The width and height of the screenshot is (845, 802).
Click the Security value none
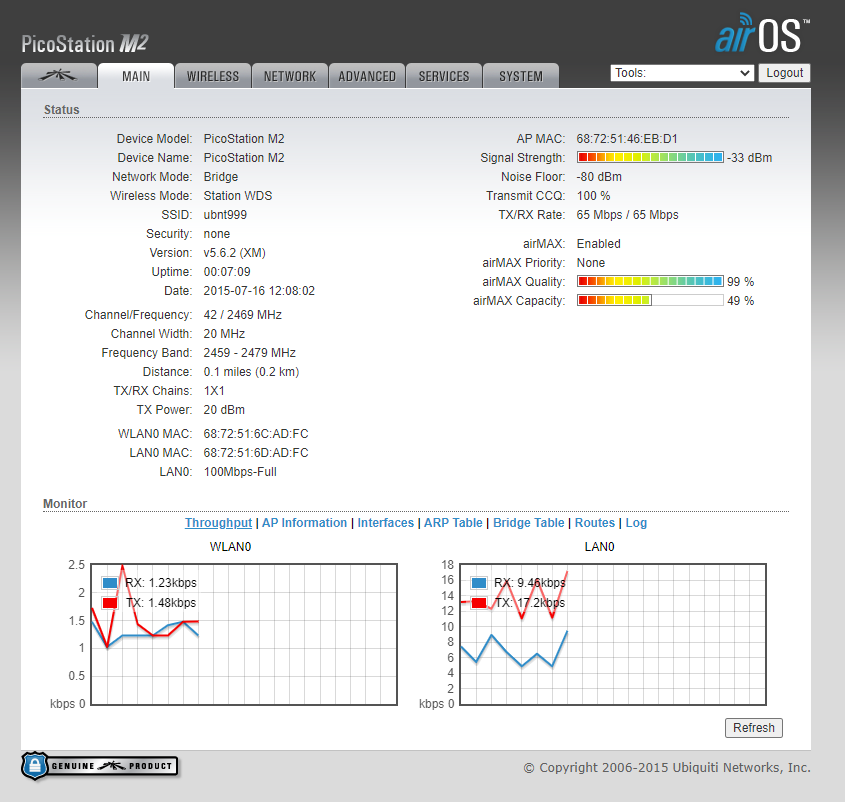(217, 234)
